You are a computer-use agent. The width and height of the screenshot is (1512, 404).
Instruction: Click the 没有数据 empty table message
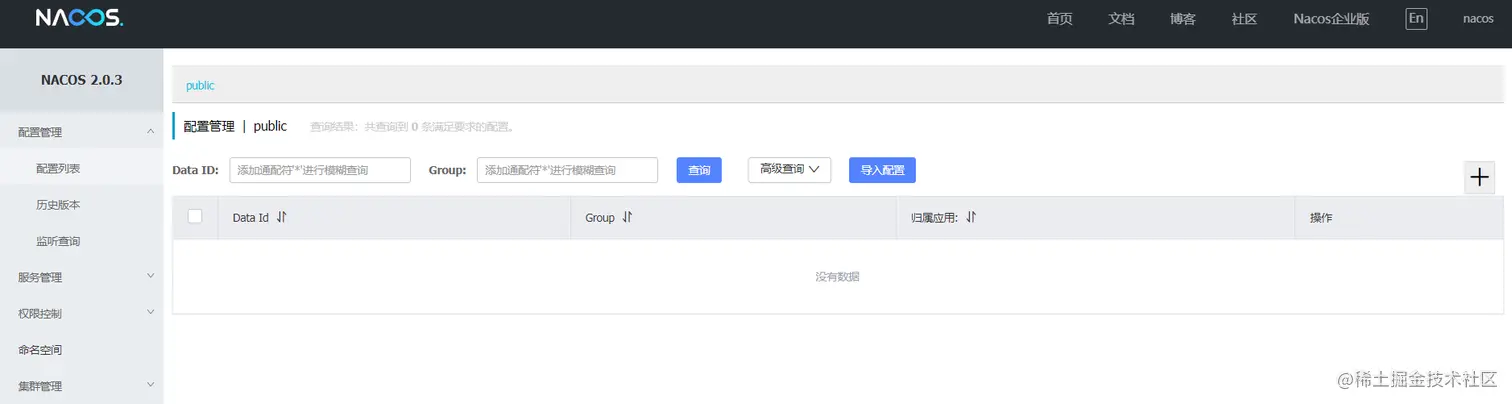tap(837, 277)
